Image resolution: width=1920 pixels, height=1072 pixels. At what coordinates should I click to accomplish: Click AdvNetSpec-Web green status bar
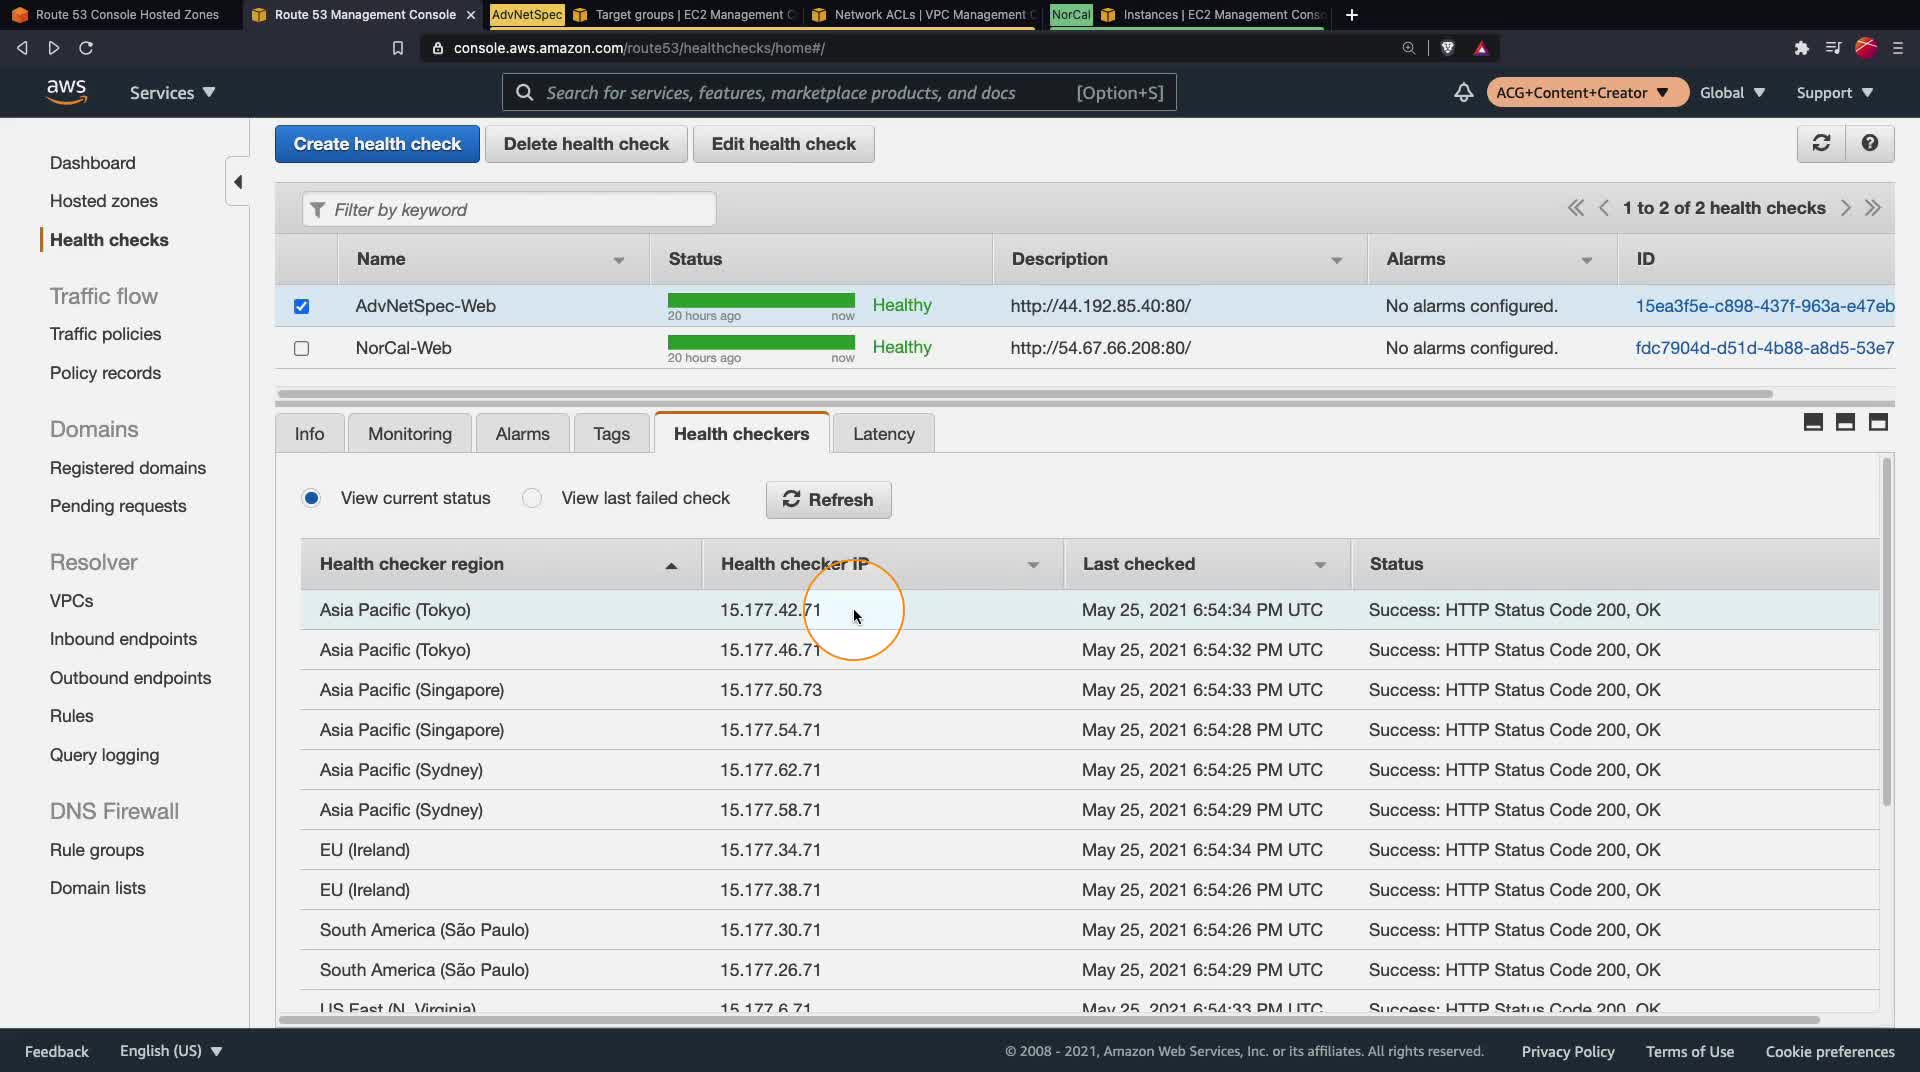click(761, 300)
